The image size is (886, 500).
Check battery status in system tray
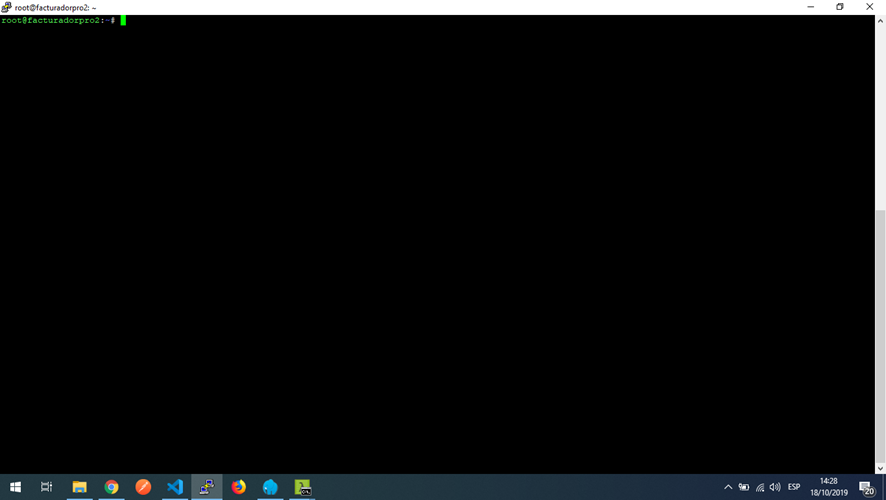[743, 487]
